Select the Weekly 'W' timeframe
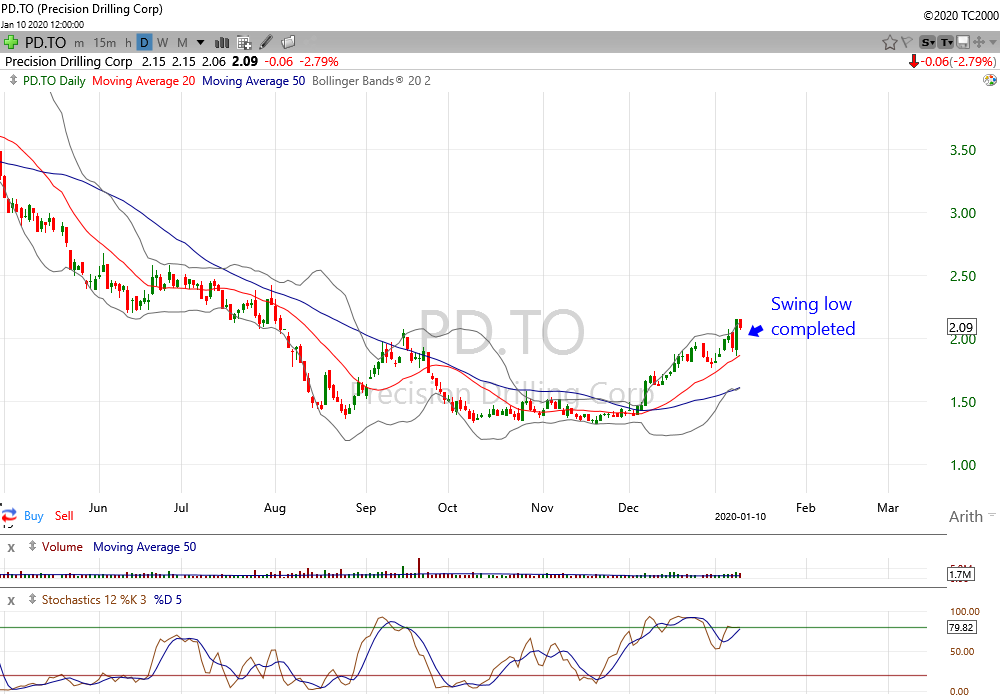 [x=163, y=43]
